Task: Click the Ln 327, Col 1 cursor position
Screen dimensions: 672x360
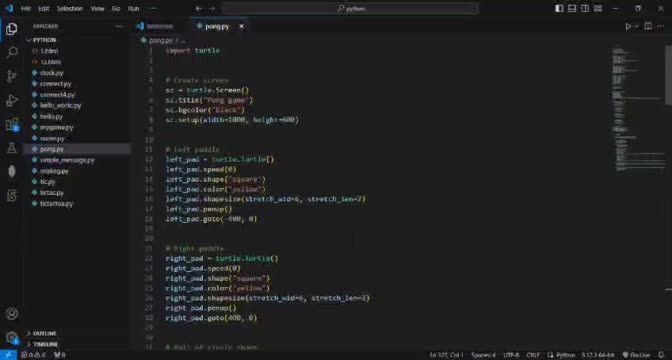Action: click(447, 355)
